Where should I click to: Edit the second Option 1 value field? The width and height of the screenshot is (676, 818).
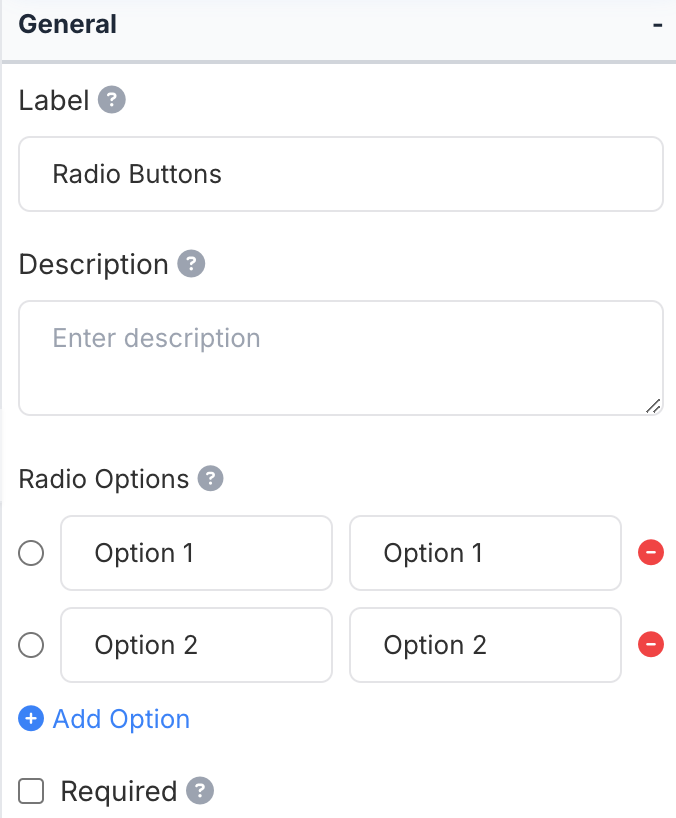point(485,553)
